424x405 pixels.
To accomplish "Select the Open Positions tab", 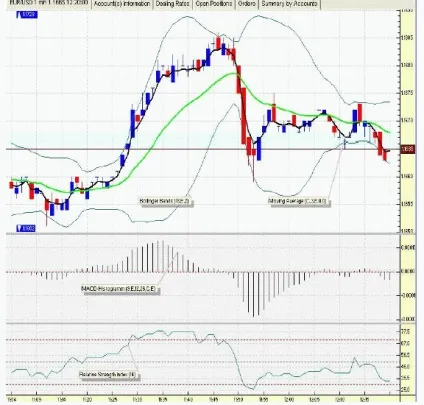I will click(x=214, y=4).
